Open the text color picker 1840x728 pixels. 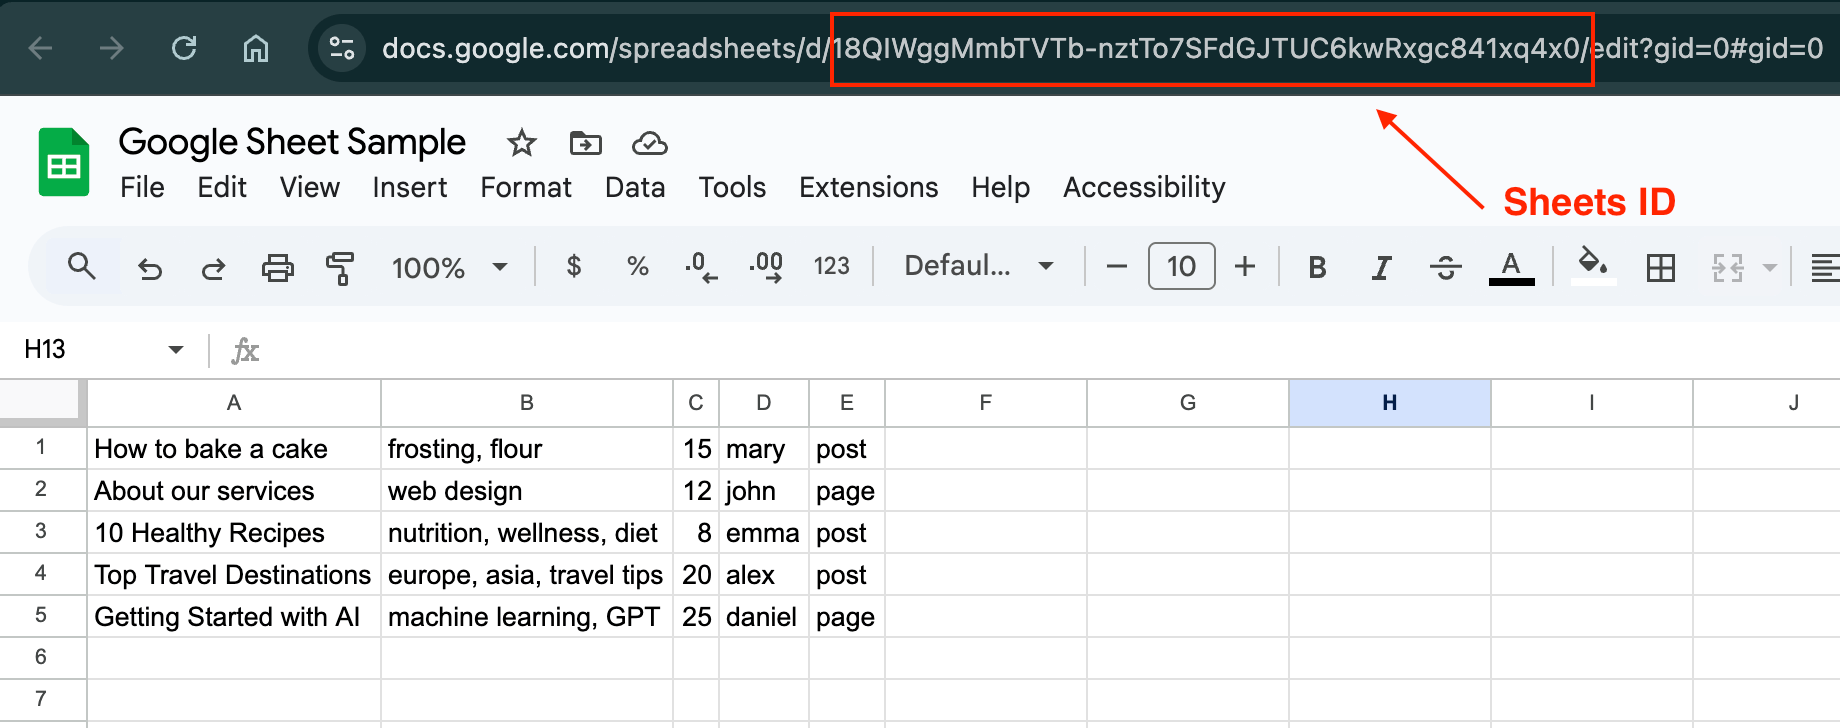[x=1511, y=267]
